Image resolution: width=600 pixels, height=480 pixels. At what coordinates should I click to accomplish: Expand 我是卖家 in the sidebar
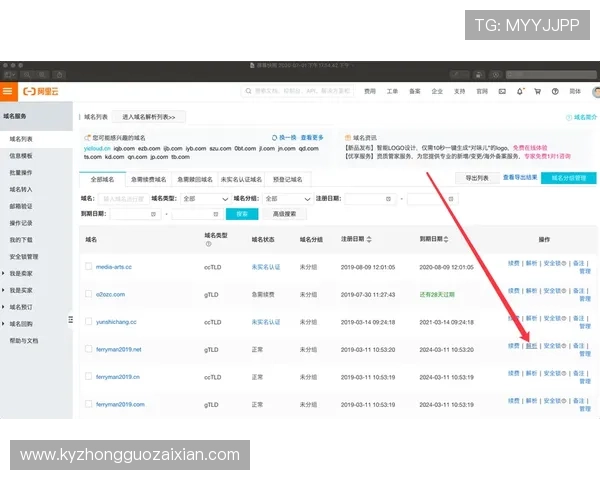point(3,273)
